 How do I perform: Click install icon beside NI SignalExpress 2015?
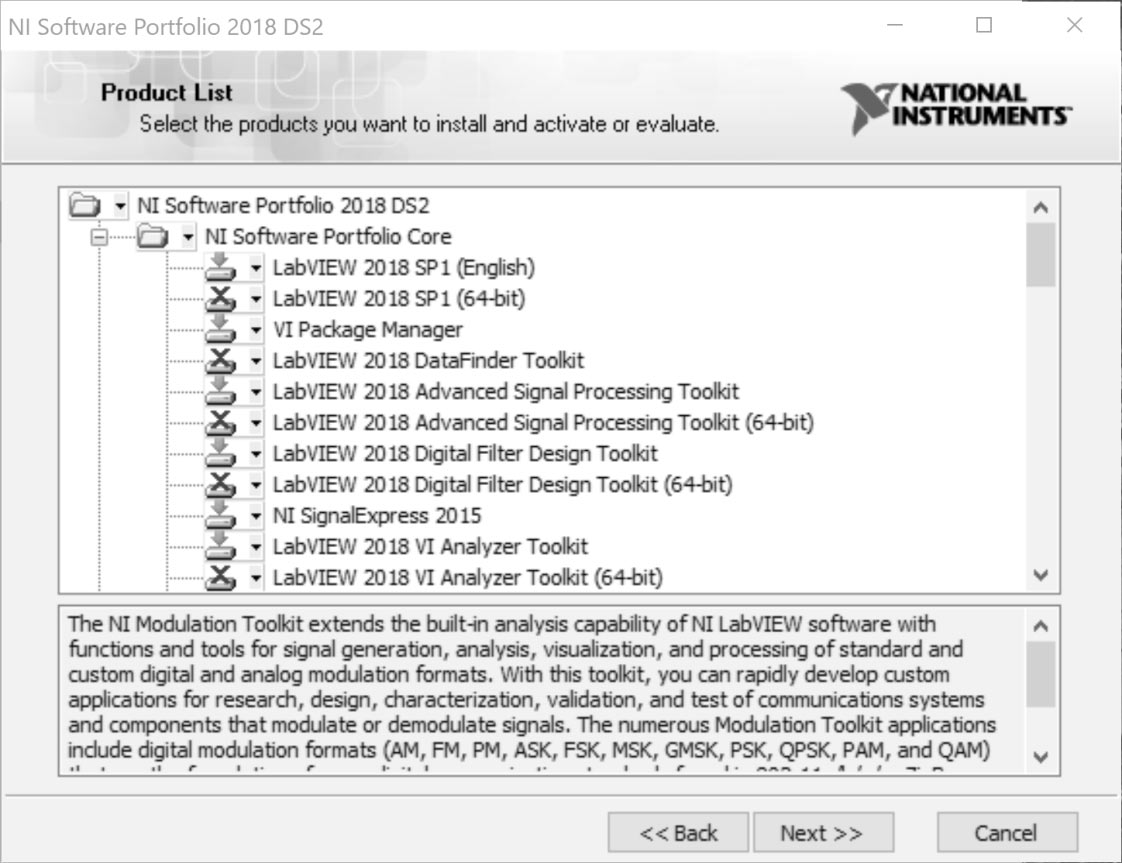point(220,516)
